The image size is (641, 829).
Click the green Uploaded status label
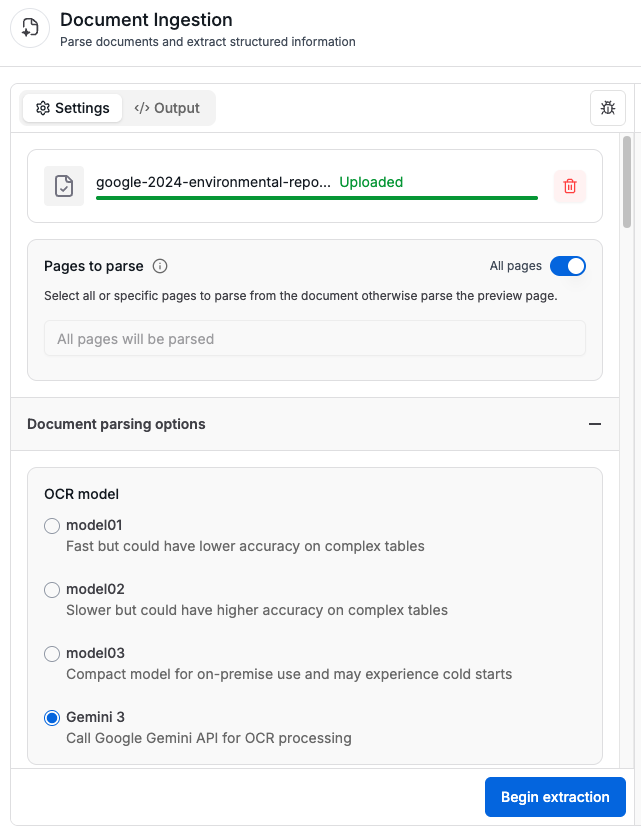371,182
